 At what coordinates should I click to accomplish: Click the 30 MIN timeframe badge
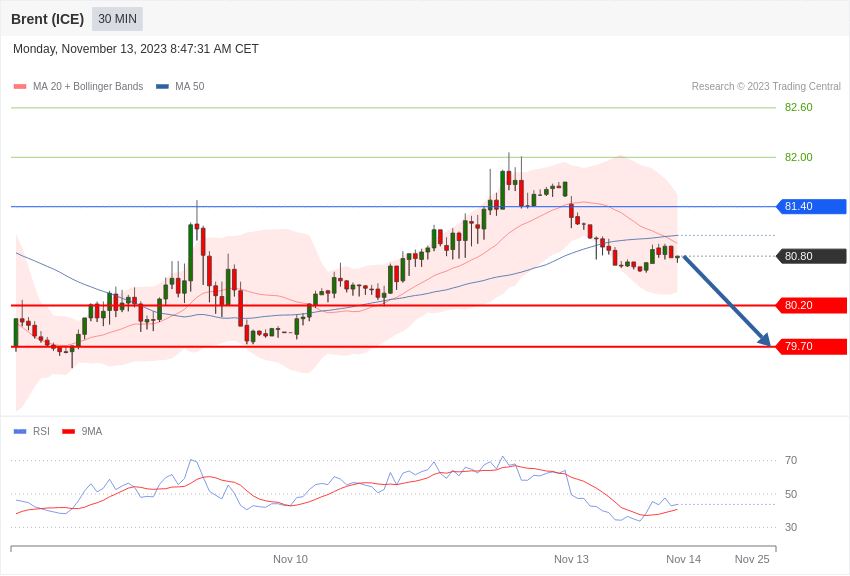pyautogui.click(x=117, y=19)
